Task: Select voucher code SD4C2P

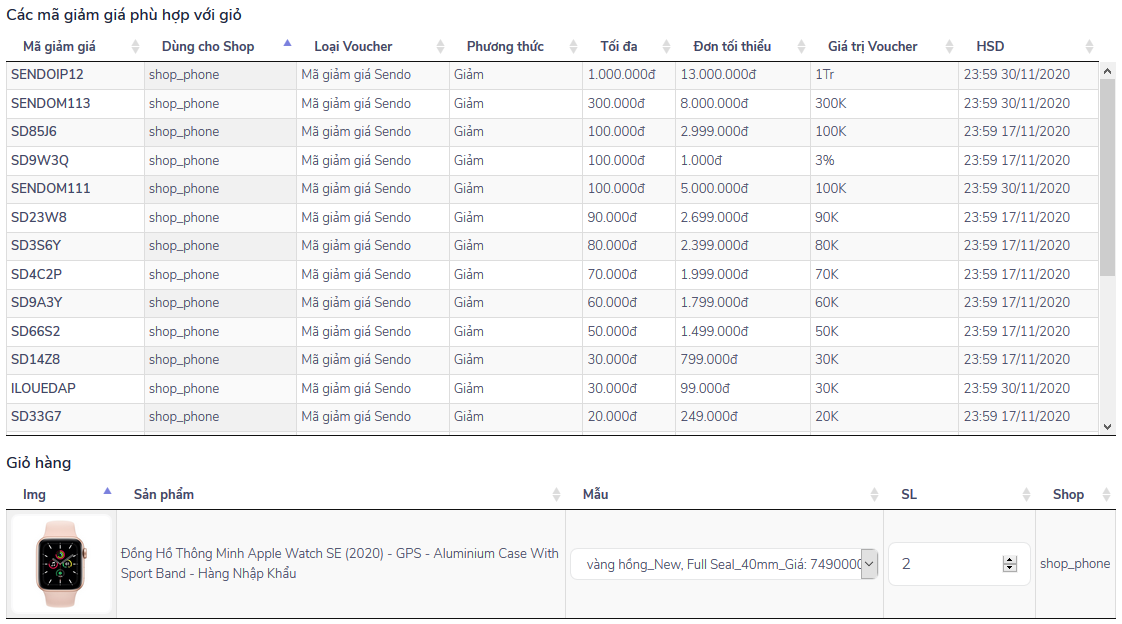Action: click(x=36, y=274)
